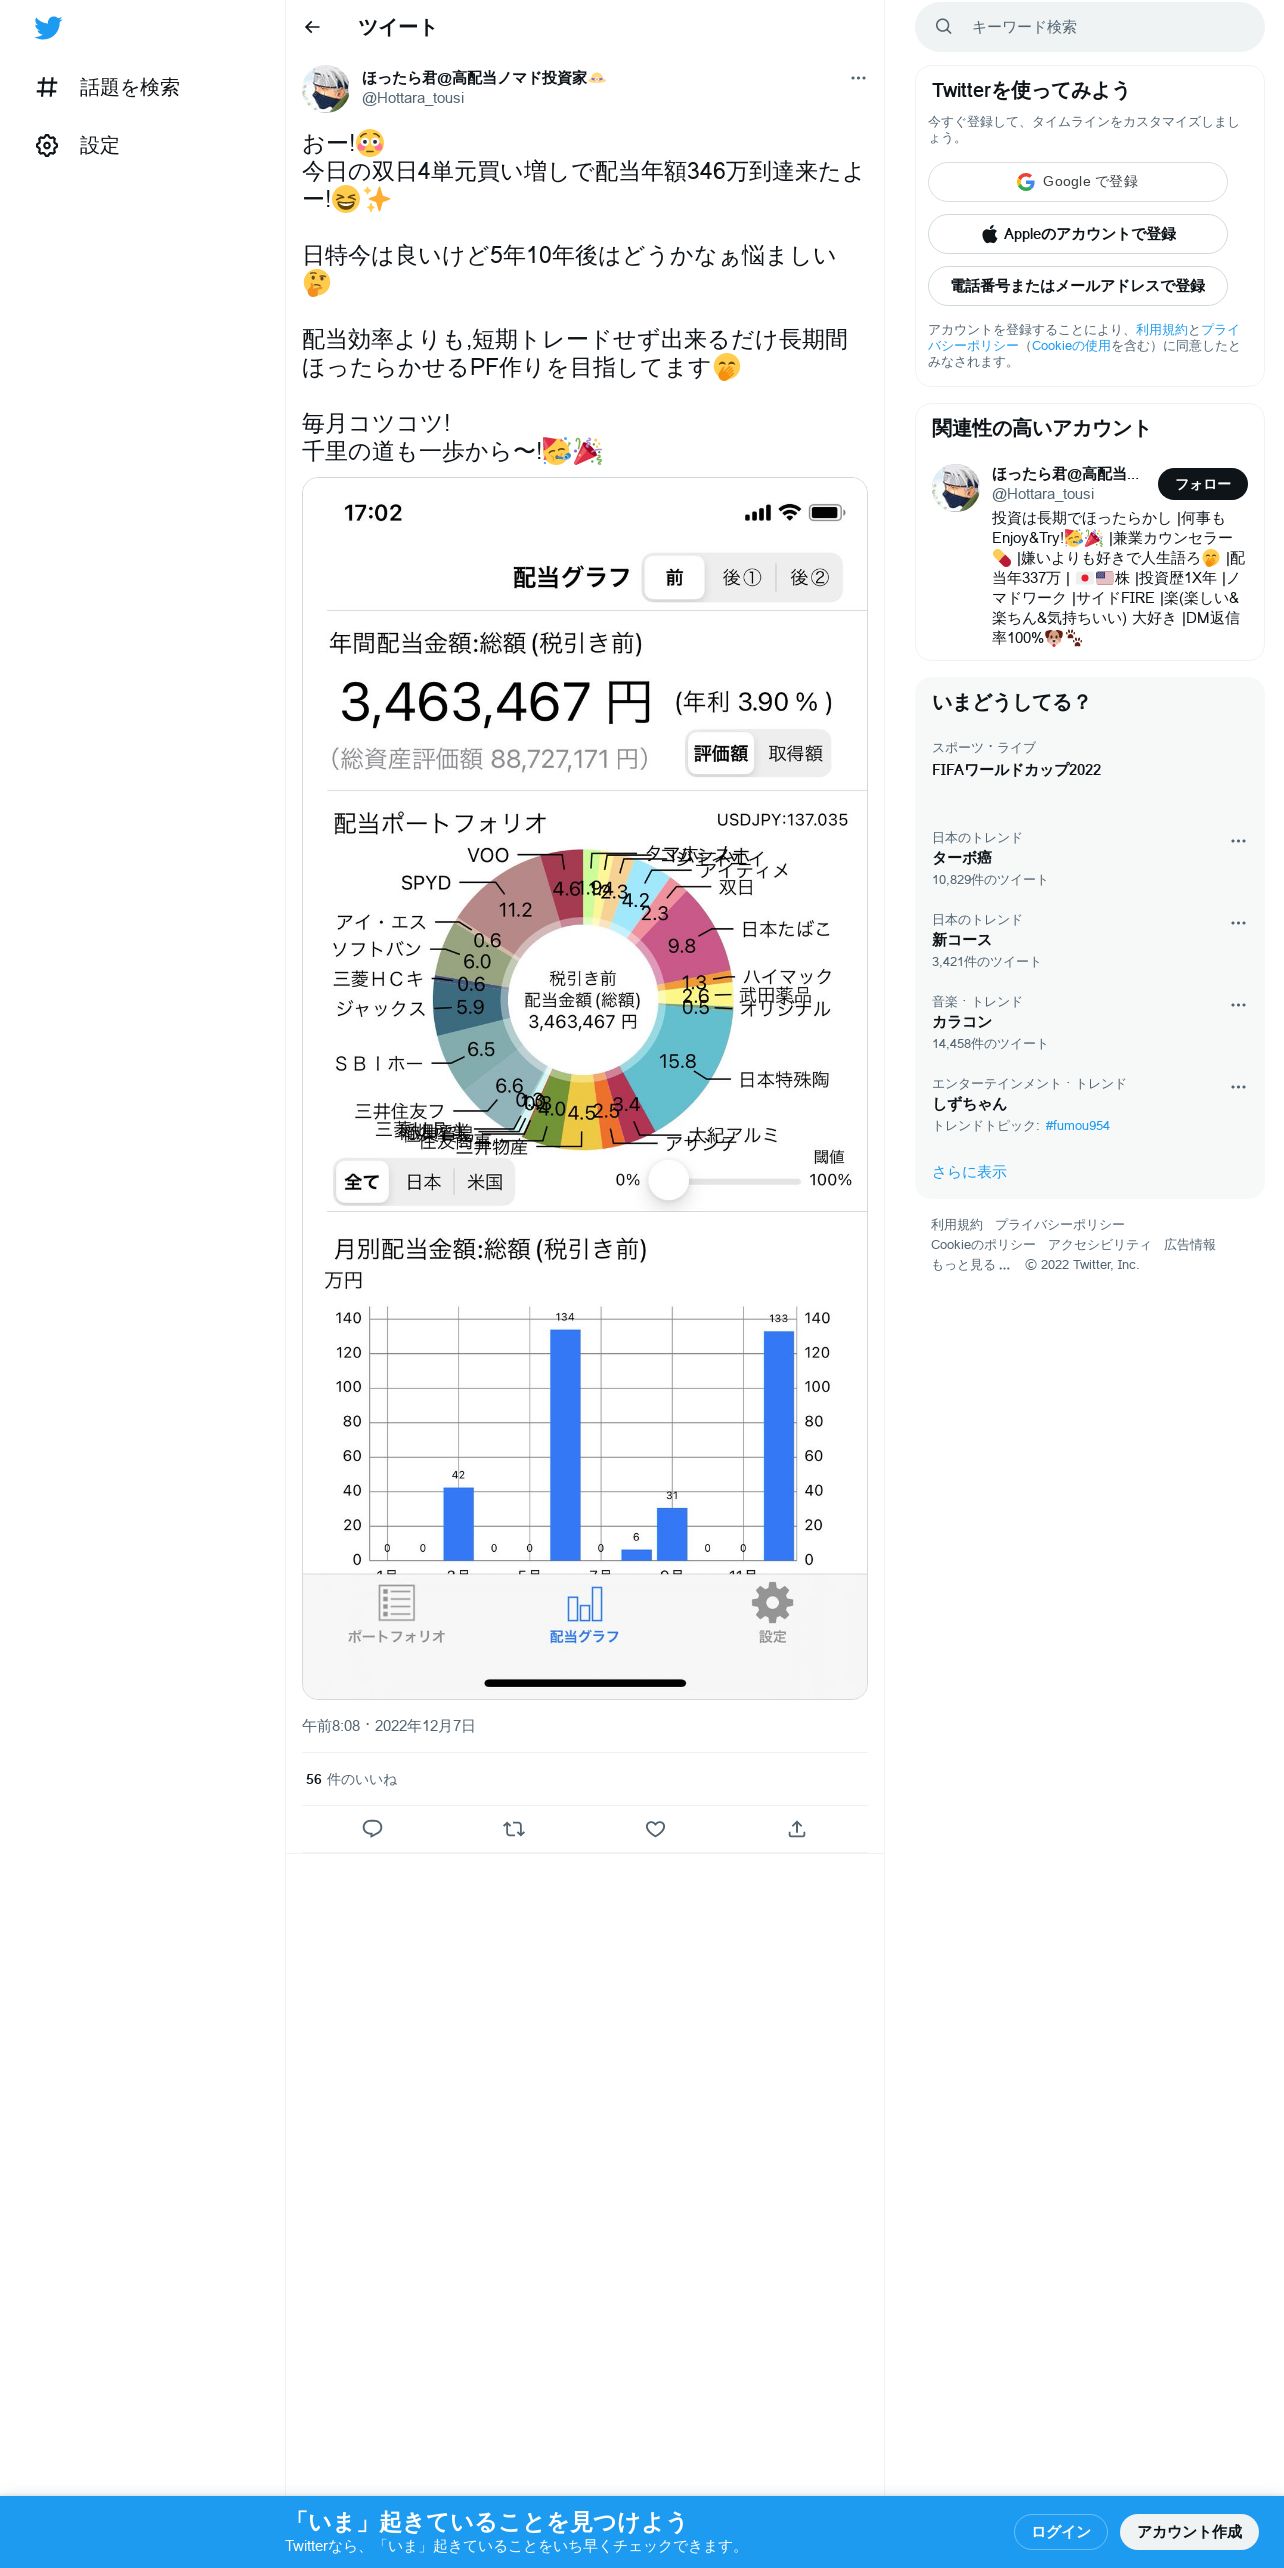
Task: Sign up with Appleのアカウントで登録
Action: click(x=1077, y=234)
